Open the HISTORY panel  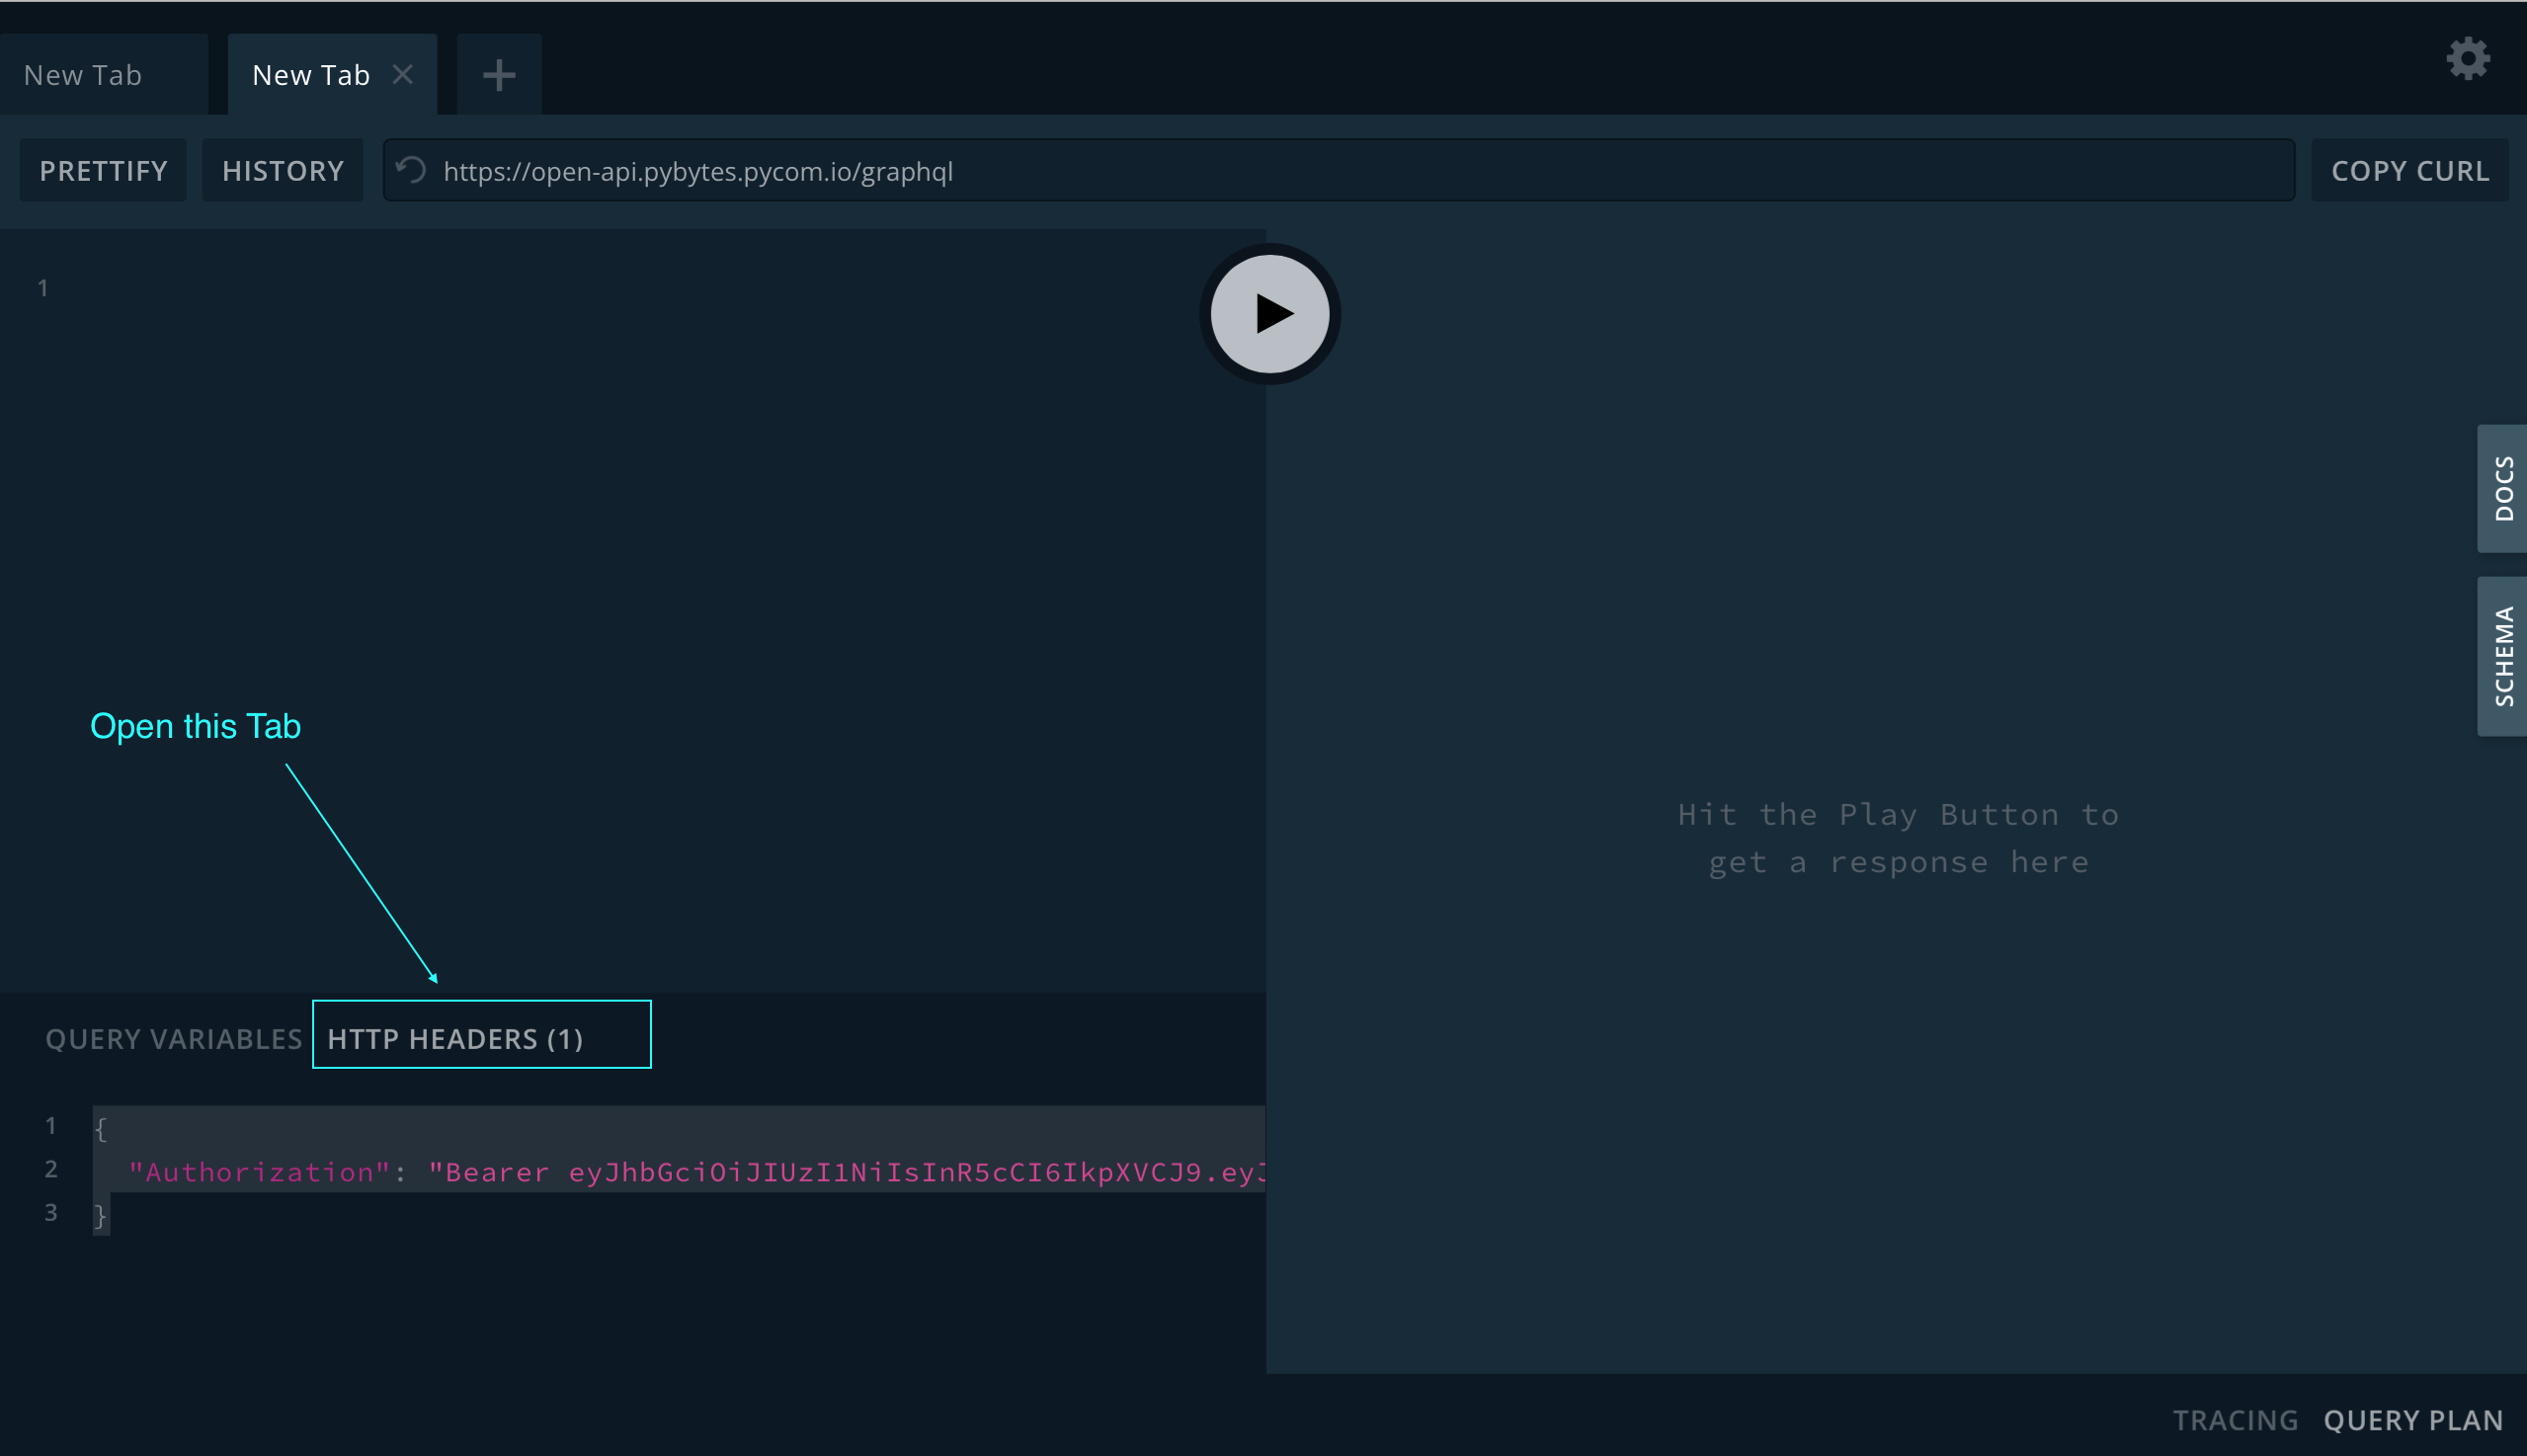(x=283, y=171)
